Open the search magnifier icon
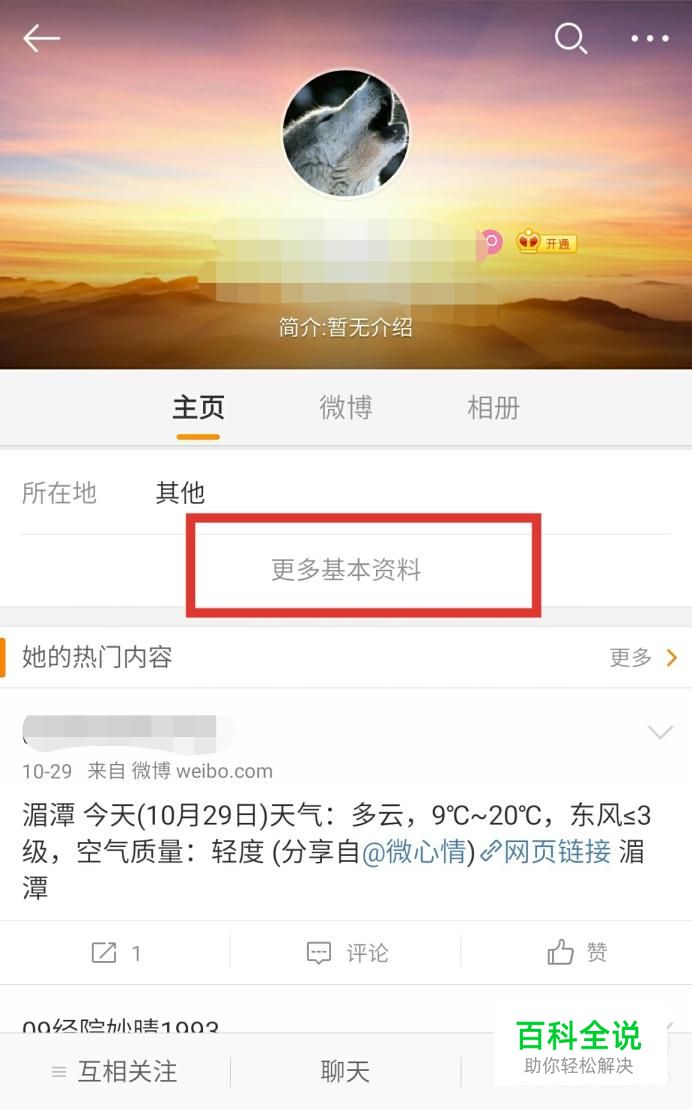This screenshot has width=692, height=1110. click(x=570, y=38)
